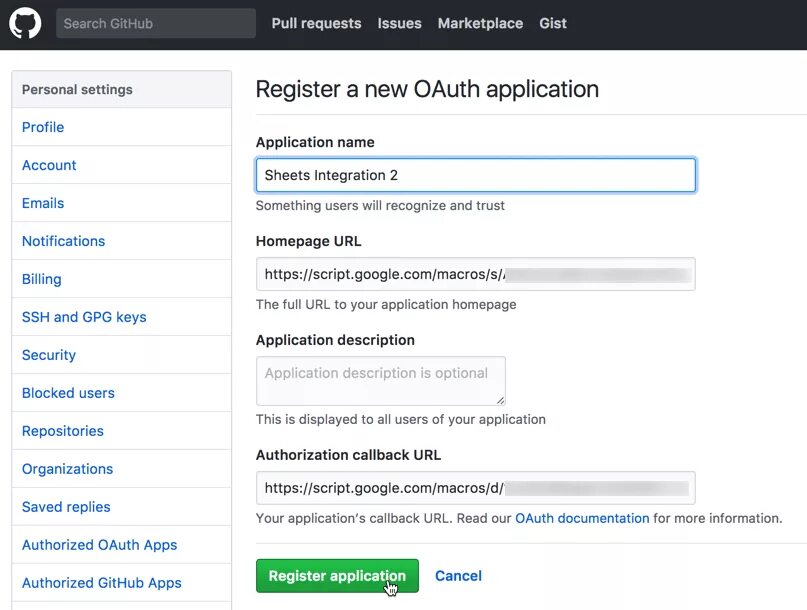Open Repositories settings

tap(62, 431)
